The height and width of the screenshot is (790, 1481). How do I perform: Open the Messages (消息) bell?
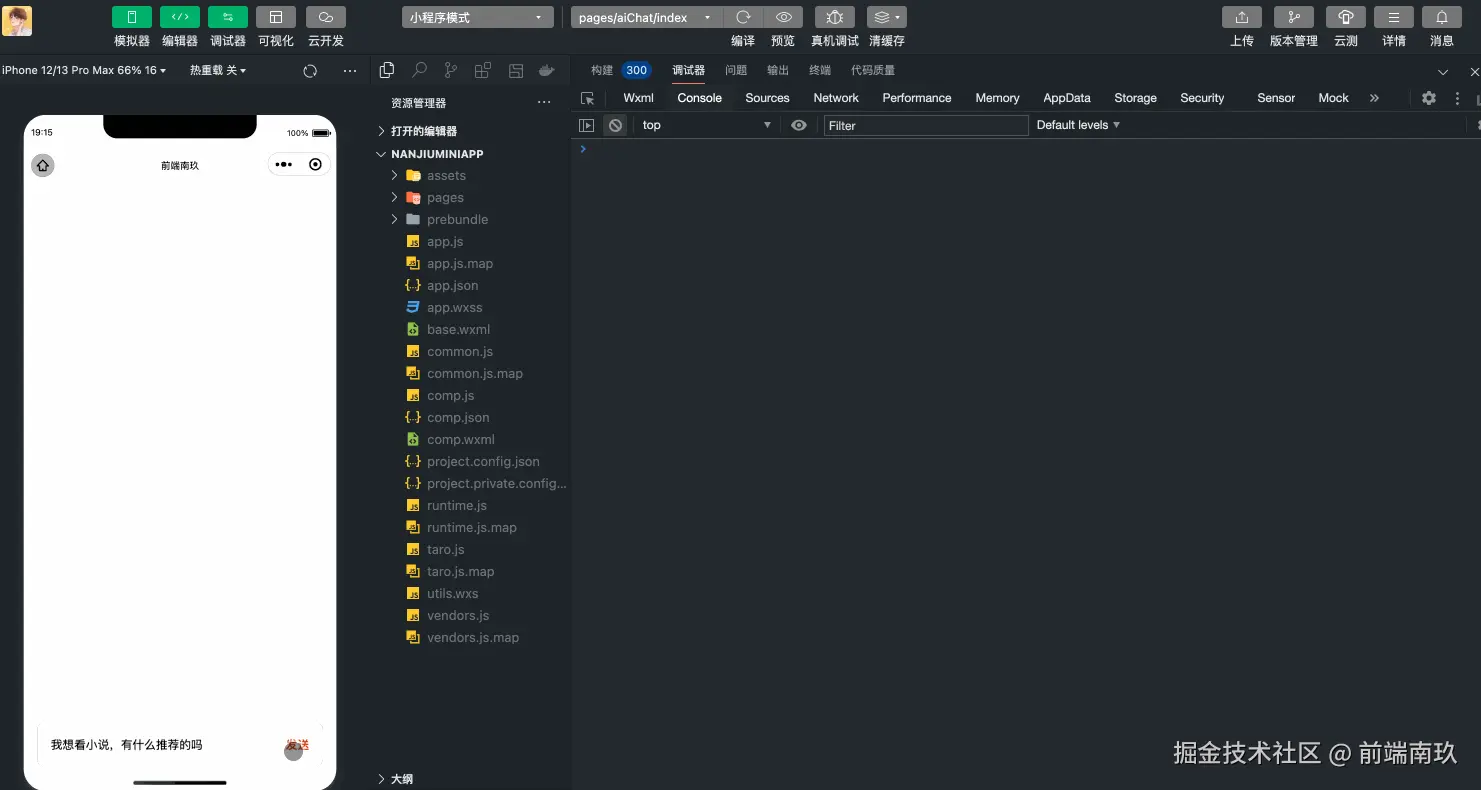[1442, 17]
